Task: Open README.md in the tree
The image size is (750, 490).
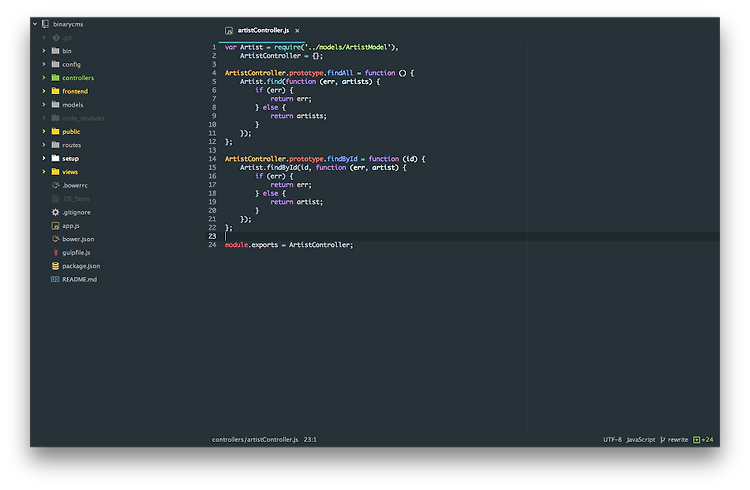Action: 79,279
